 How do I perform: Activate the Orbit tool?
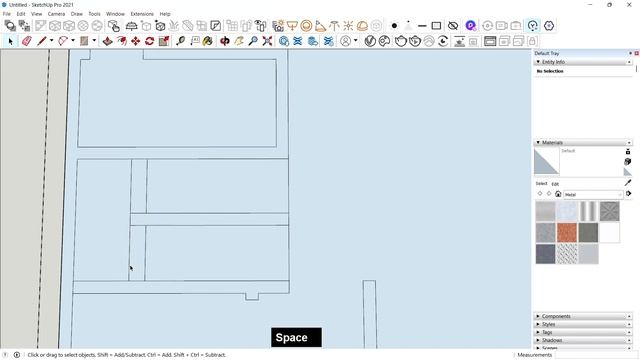(224, 41)
